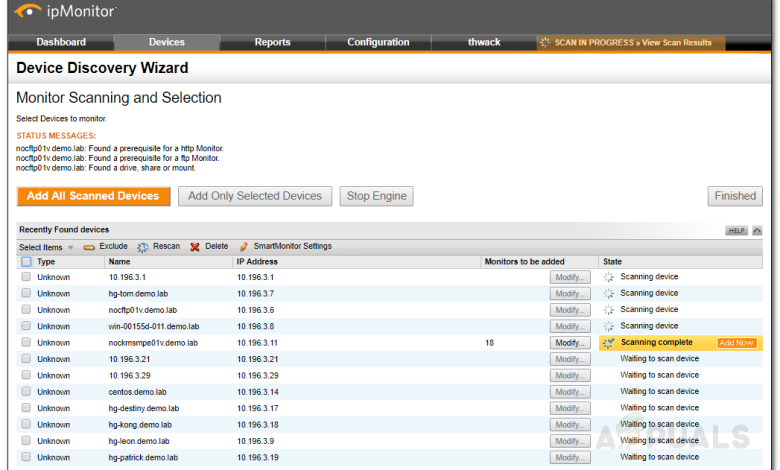Viewport: 780px width, 470px height.
Task: Click Modify button for 10.196.3.29
Action: (x=570, y=376)
